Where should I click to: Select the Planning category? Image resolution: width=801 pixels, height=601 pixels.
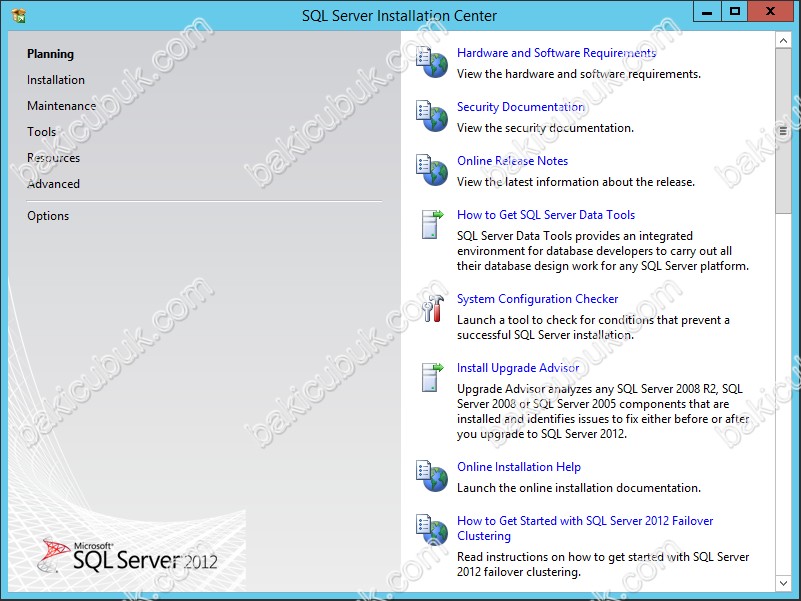coord(50,54)
